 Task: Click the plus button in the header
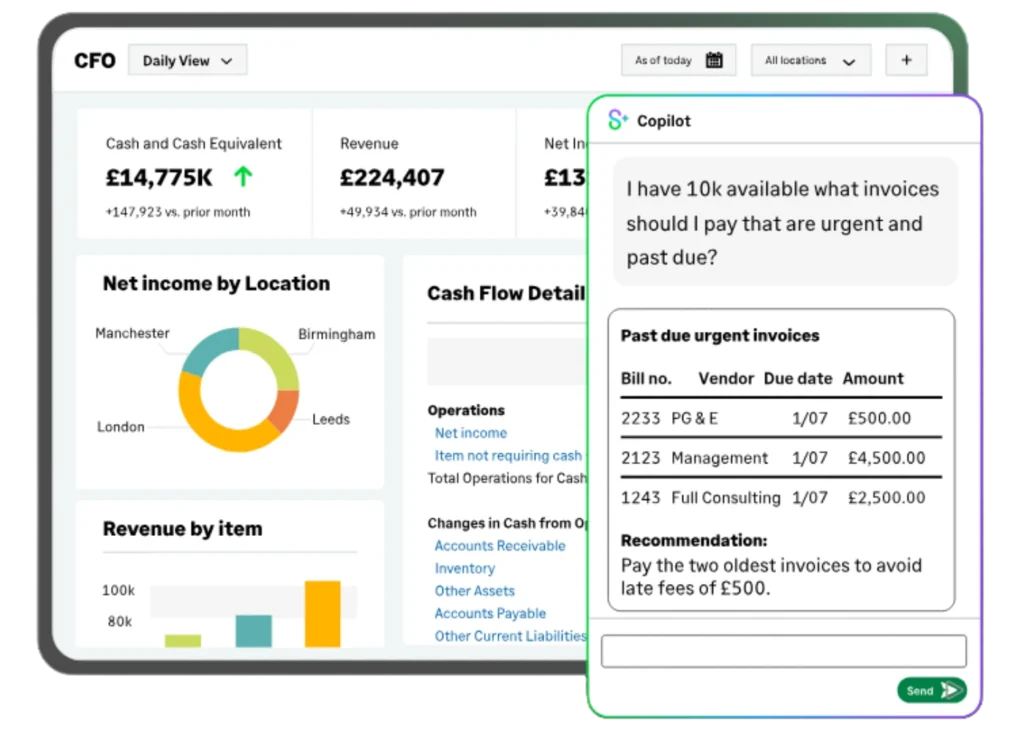click(906, 60)
